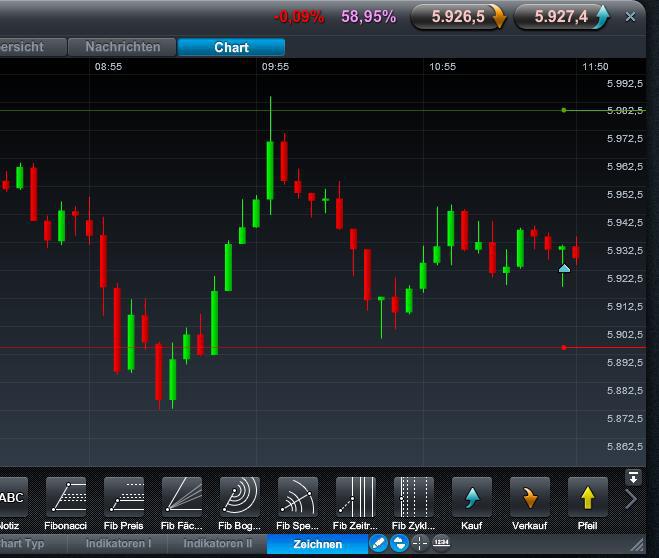The image size is (659, 558).
Task: Click the 1234 values display icon
Action: (x=441, y=542)
